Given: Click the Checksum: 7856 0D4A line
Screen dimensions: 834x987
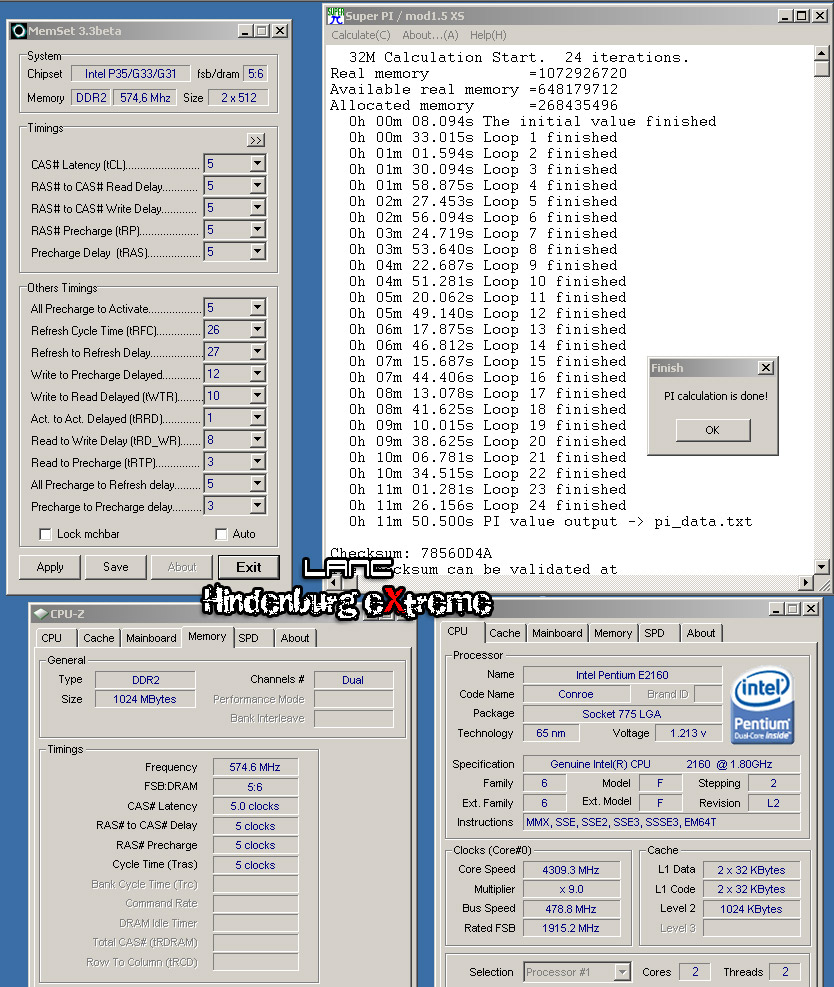Looking at the screenshot, I should [x=411, y=553].
